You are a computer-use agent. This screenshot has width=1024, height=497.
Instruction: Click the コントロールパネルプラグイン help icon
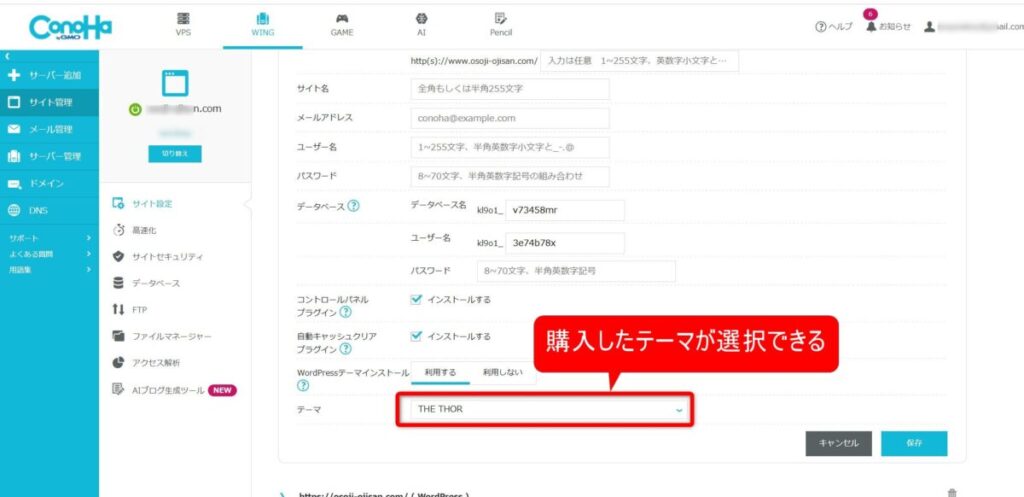pos(345,312)
